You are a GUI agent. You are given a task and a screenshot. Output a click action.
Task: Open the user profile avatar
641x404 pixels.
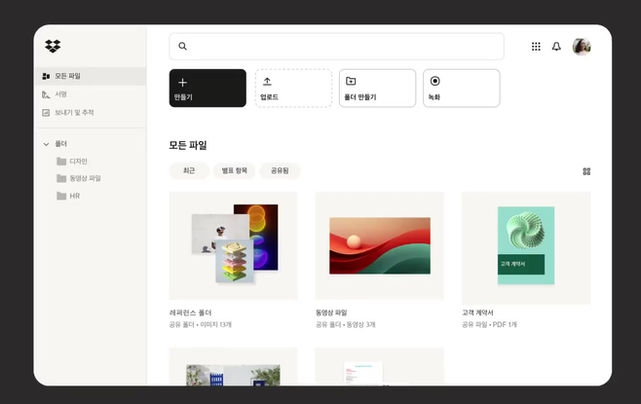[x=581, y=47]
